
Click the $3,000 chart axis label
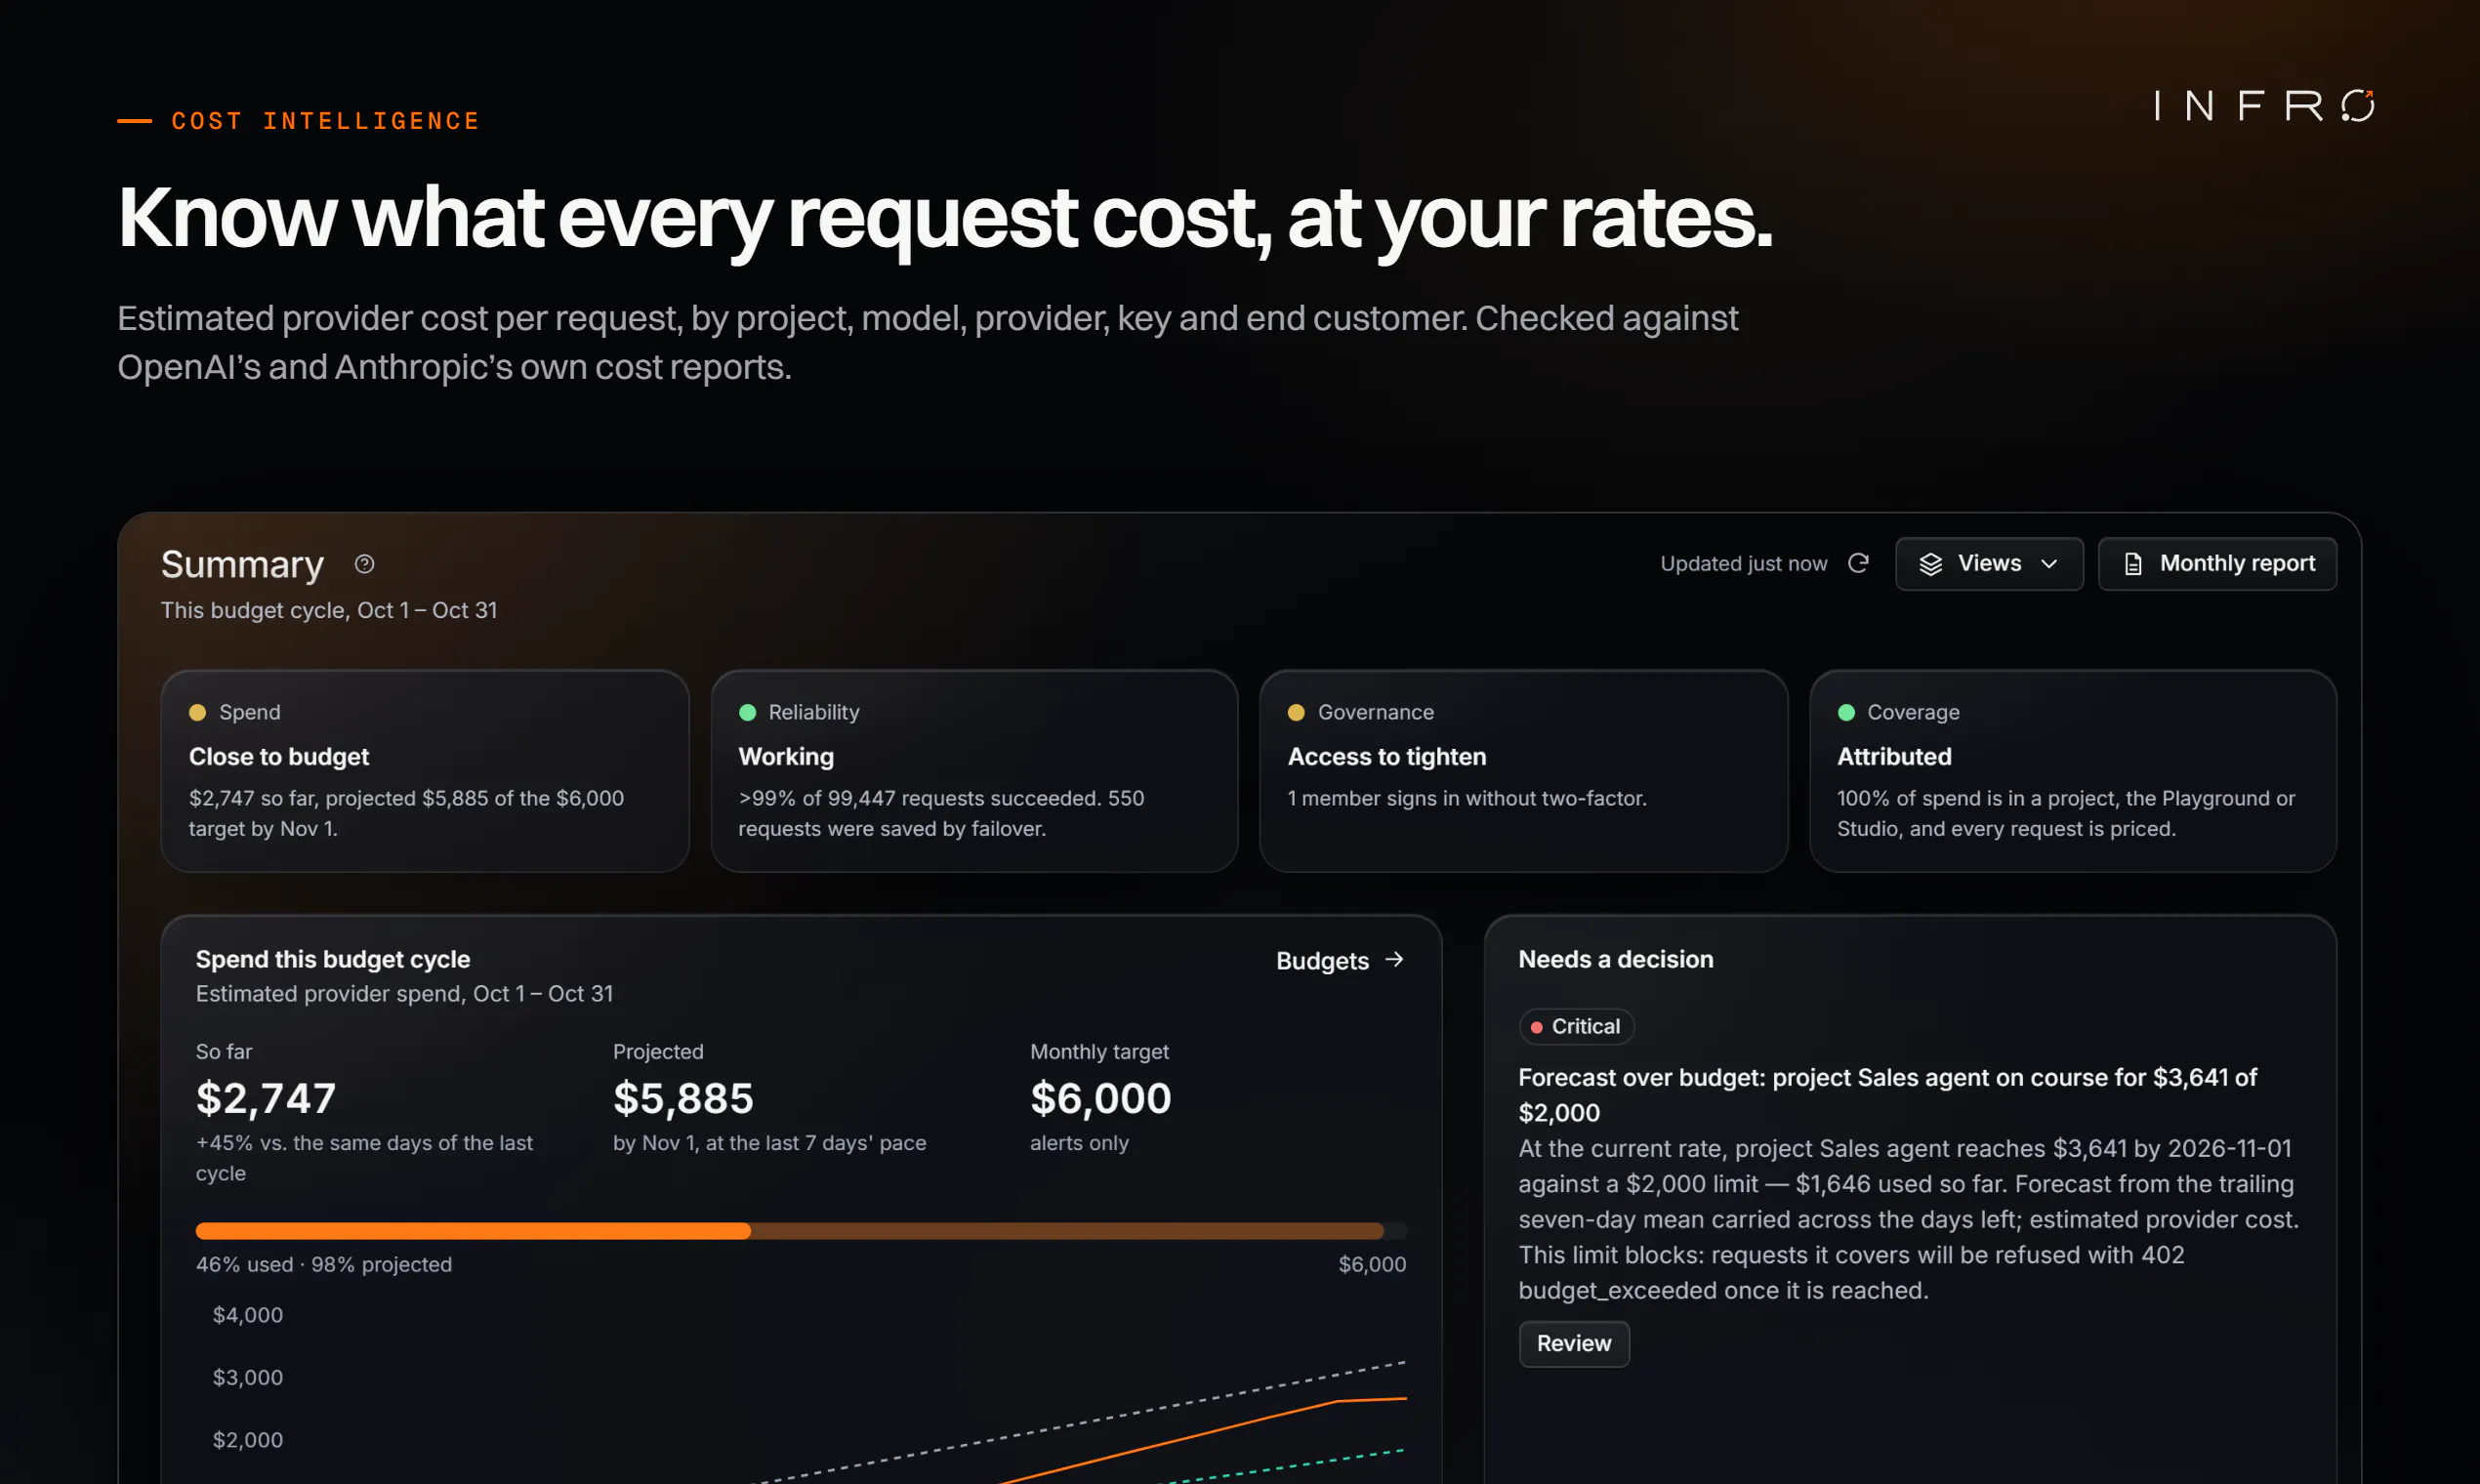248,1377
